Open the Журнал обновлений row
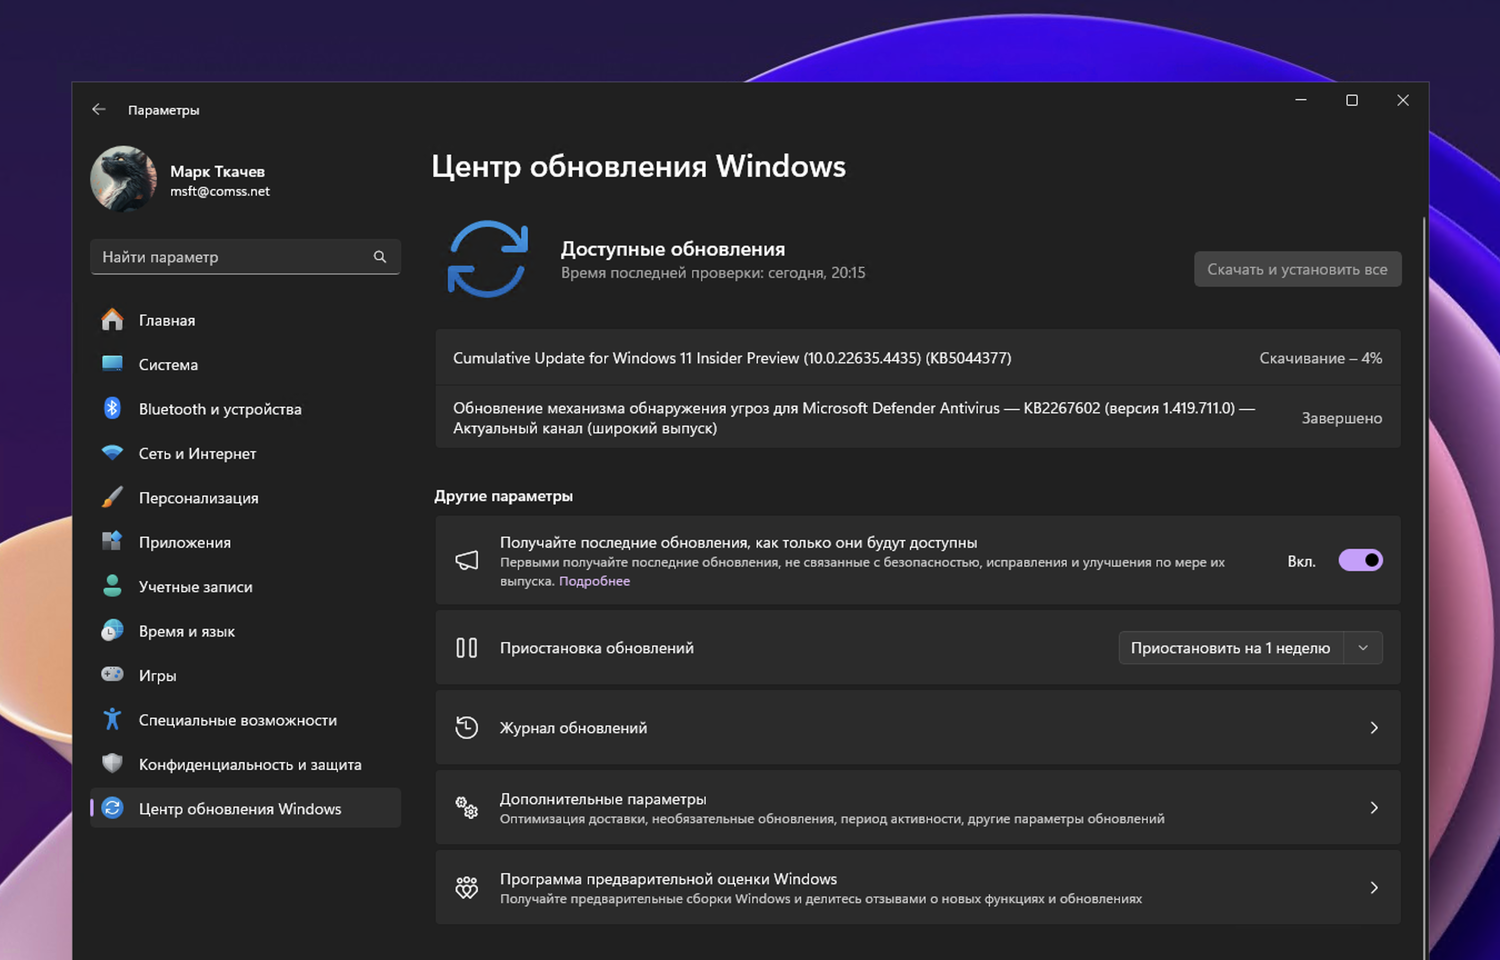This screenshot has width=1500, height=960. pyautogui.click(x=917, y=728)
